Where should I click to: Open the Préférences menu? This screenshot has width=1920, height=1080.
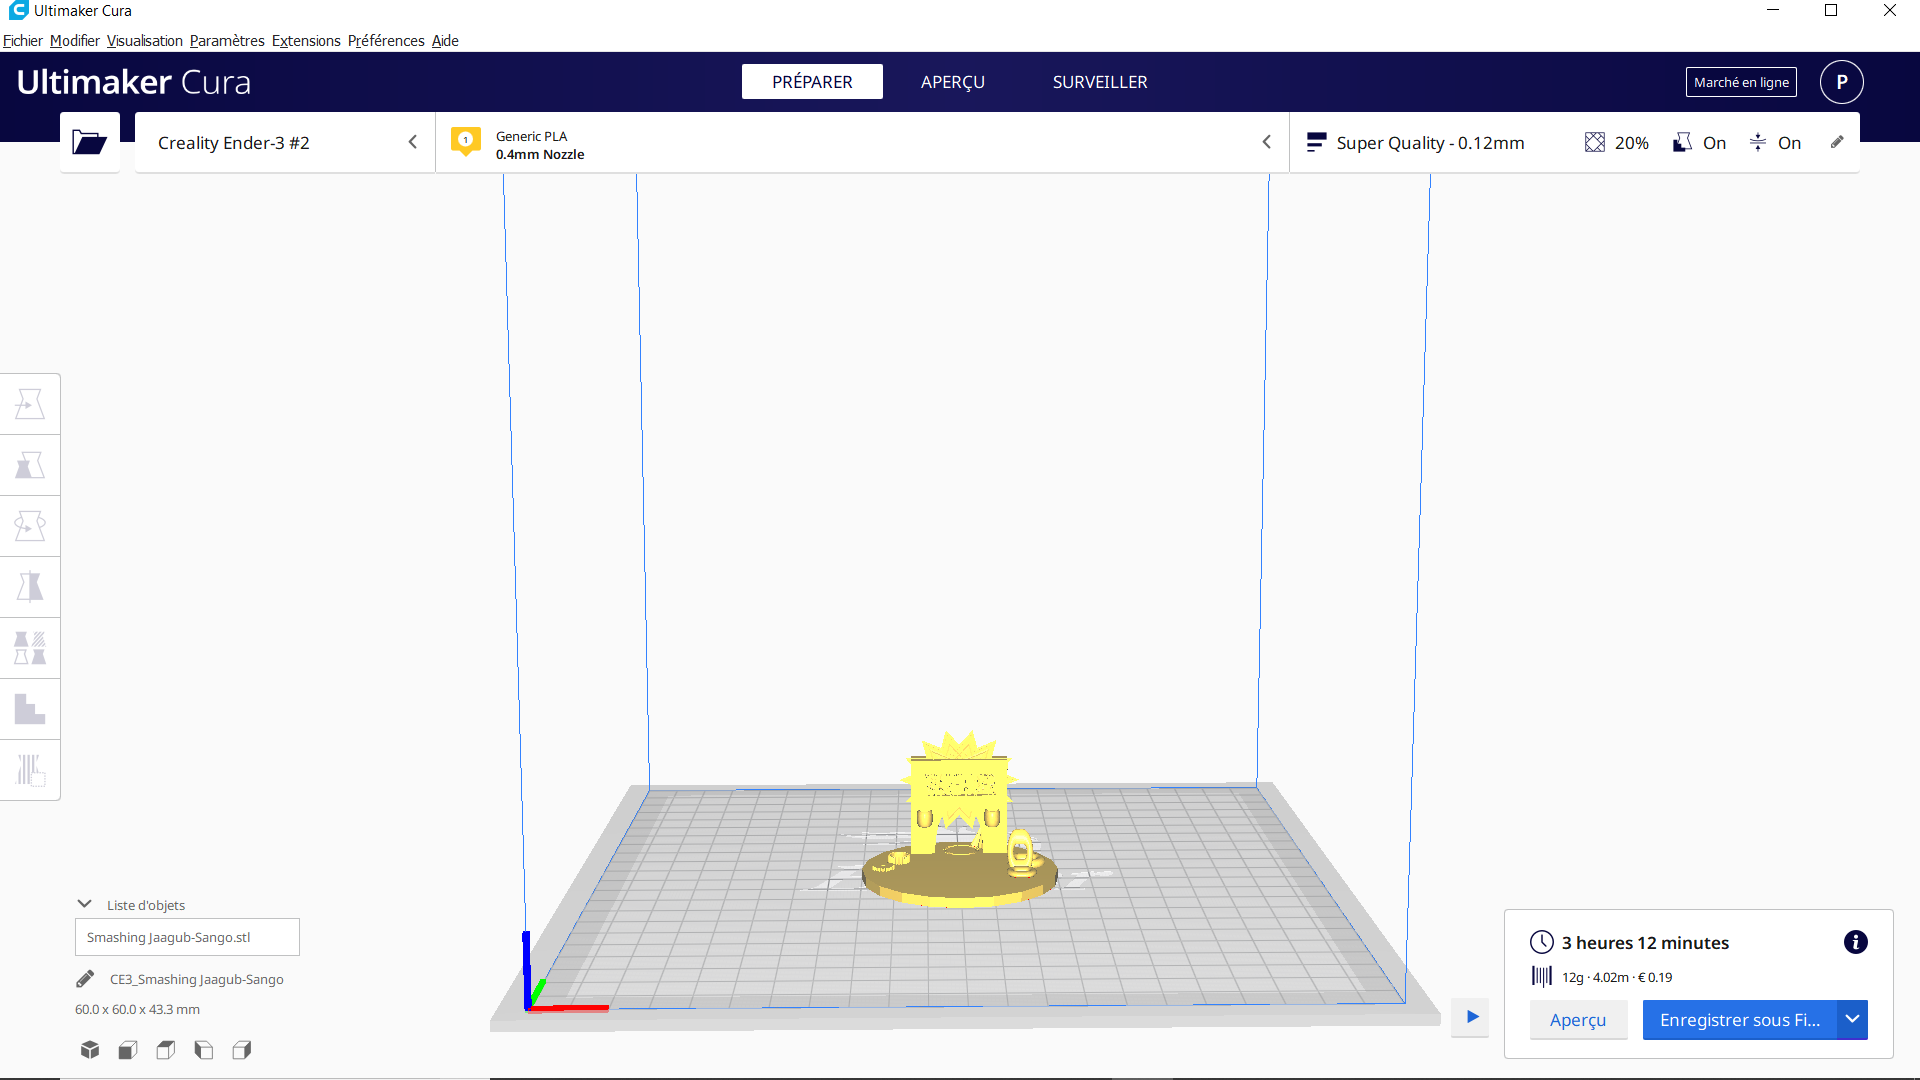coord(386,41)
